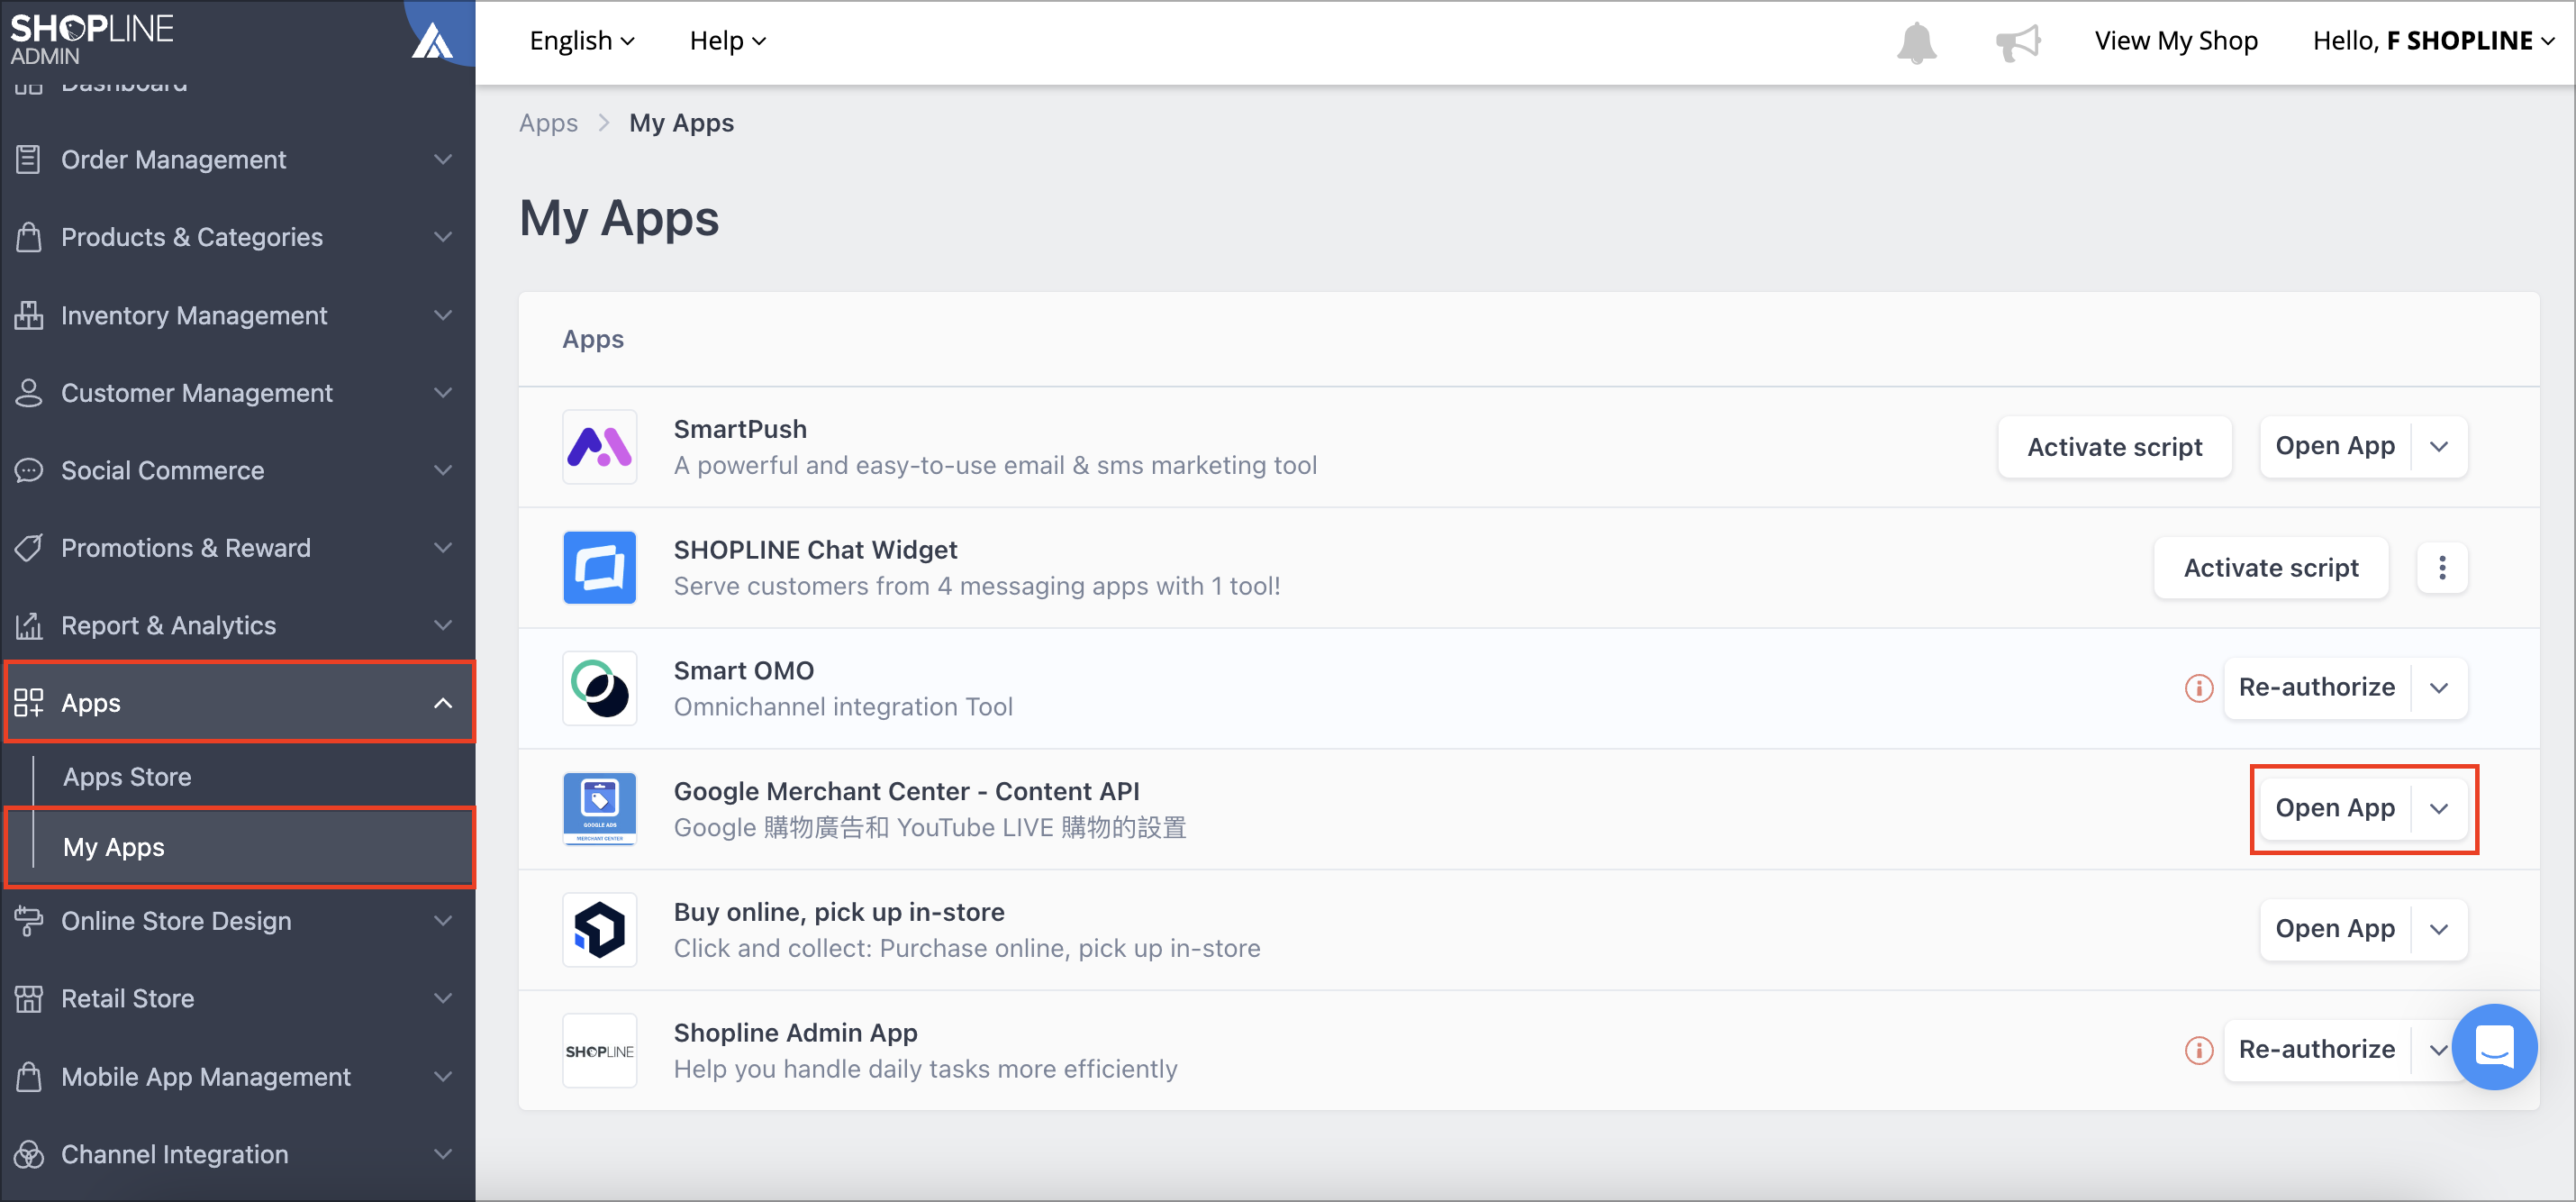Screen dimensions: 2576x1202
Task: Expand Google Merchant Center Open App dropdown arrow
Action: pyautogui.click(x=2438, y=809)
